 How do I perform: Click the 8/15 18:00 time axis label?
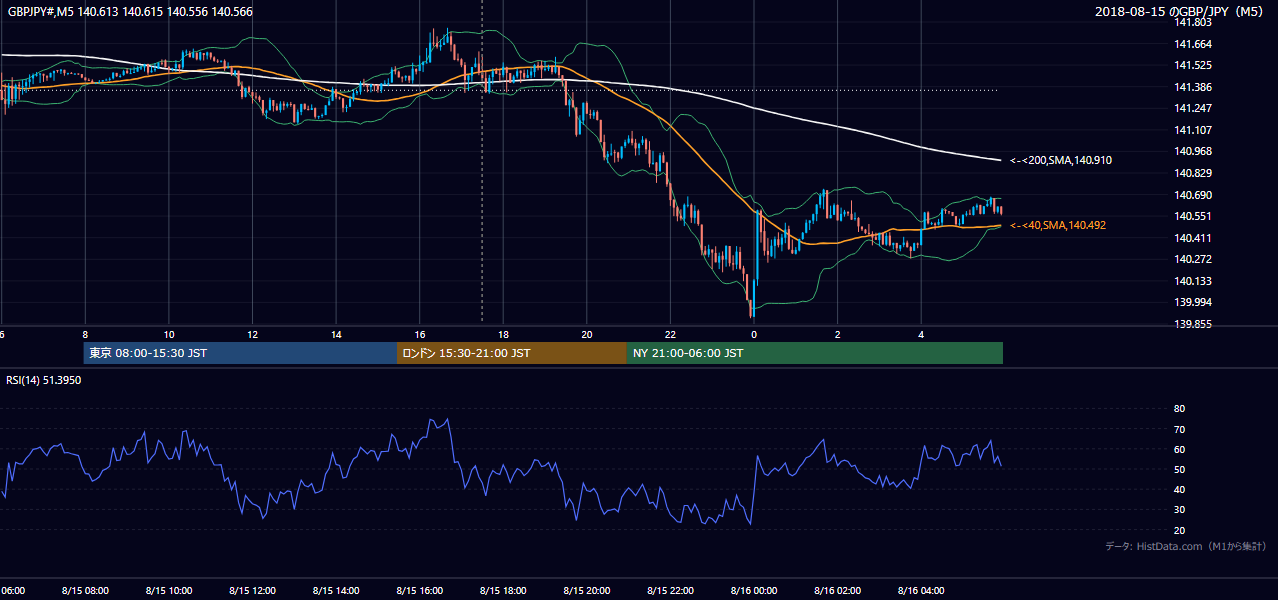503,590
